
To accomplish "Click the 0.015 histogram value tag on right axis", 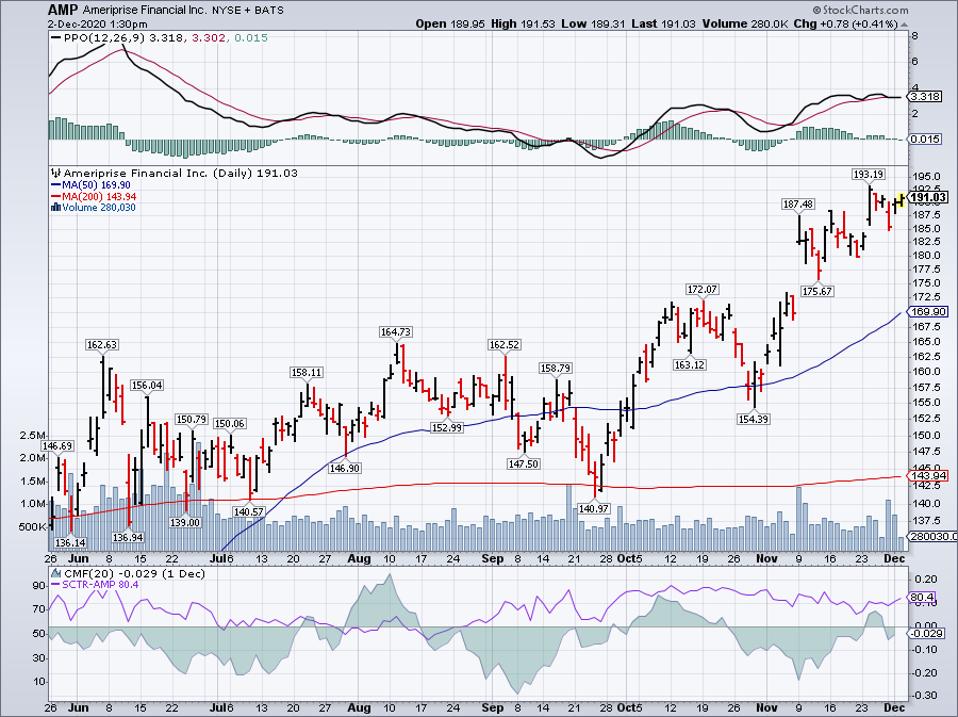I will [926, 139].
